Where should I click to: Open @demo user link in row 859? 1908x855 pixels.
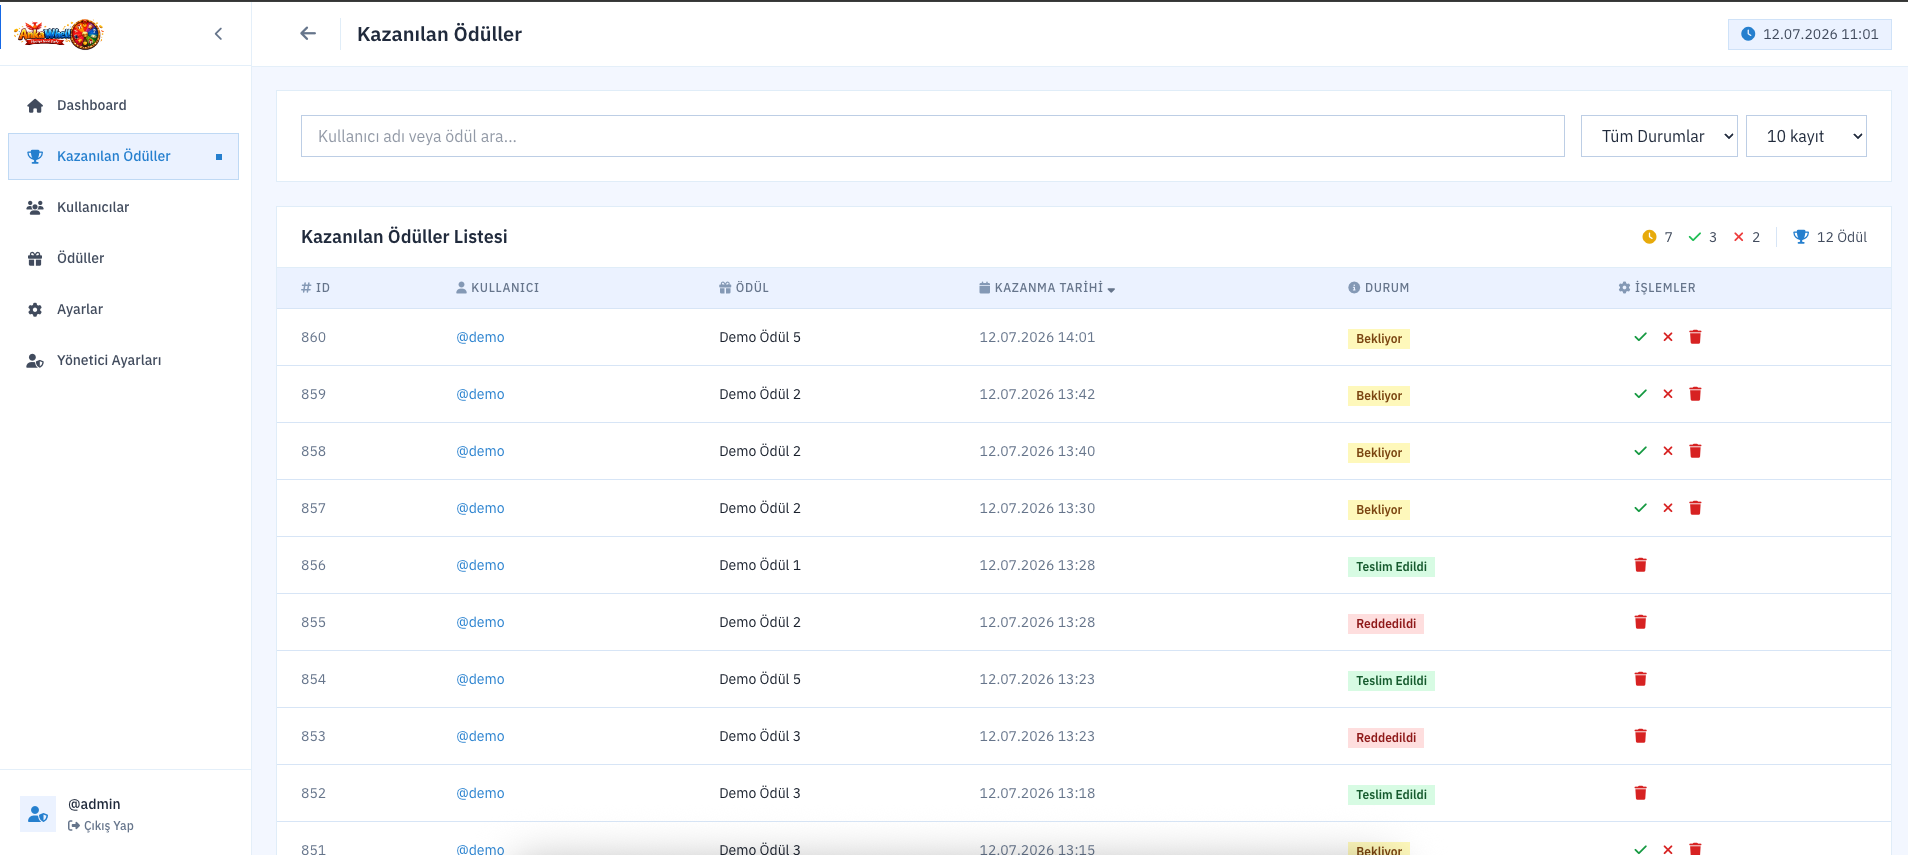tap(480, 394)
